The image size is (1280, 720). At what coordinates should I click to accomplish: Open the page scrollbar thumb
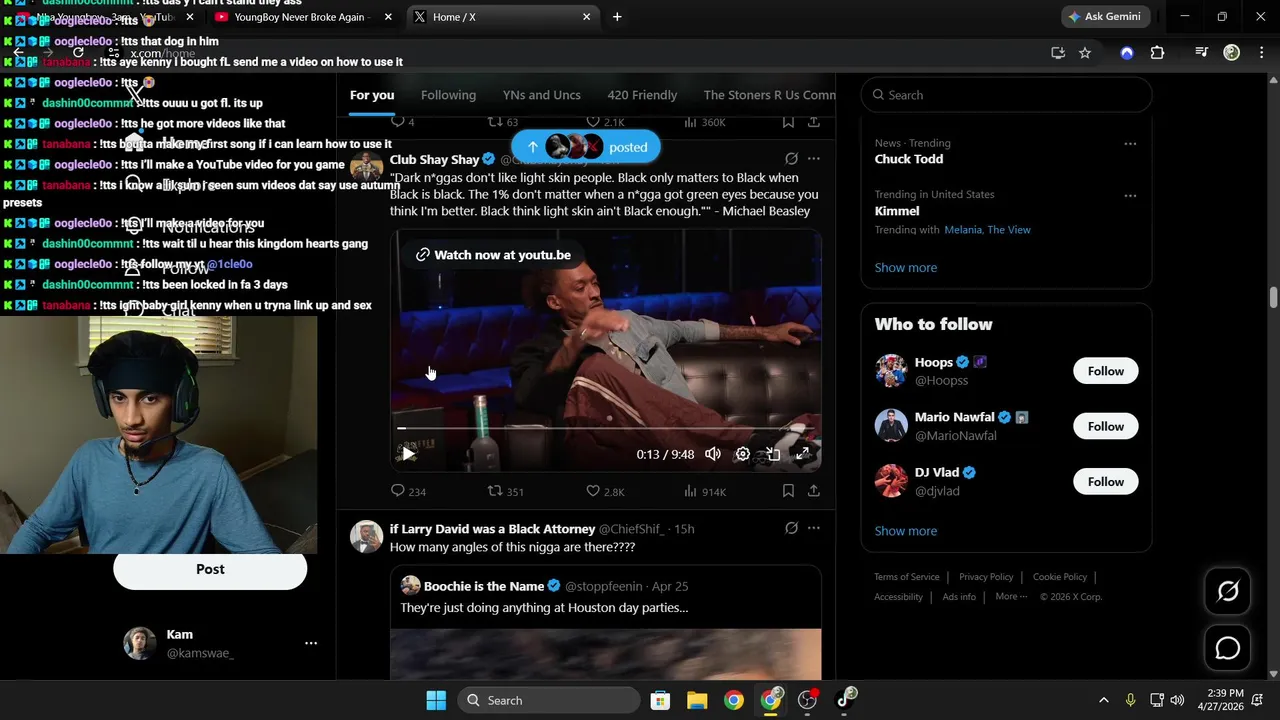coord(1273,298)
